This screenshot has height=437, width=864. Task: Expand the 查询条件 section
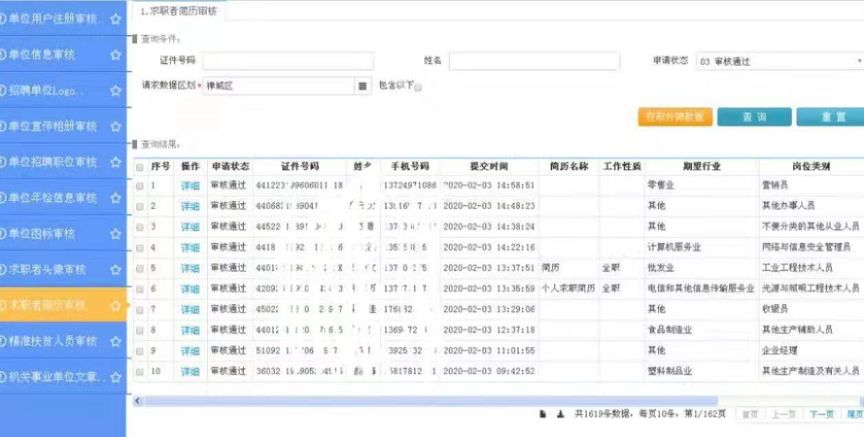coord(135,39)
